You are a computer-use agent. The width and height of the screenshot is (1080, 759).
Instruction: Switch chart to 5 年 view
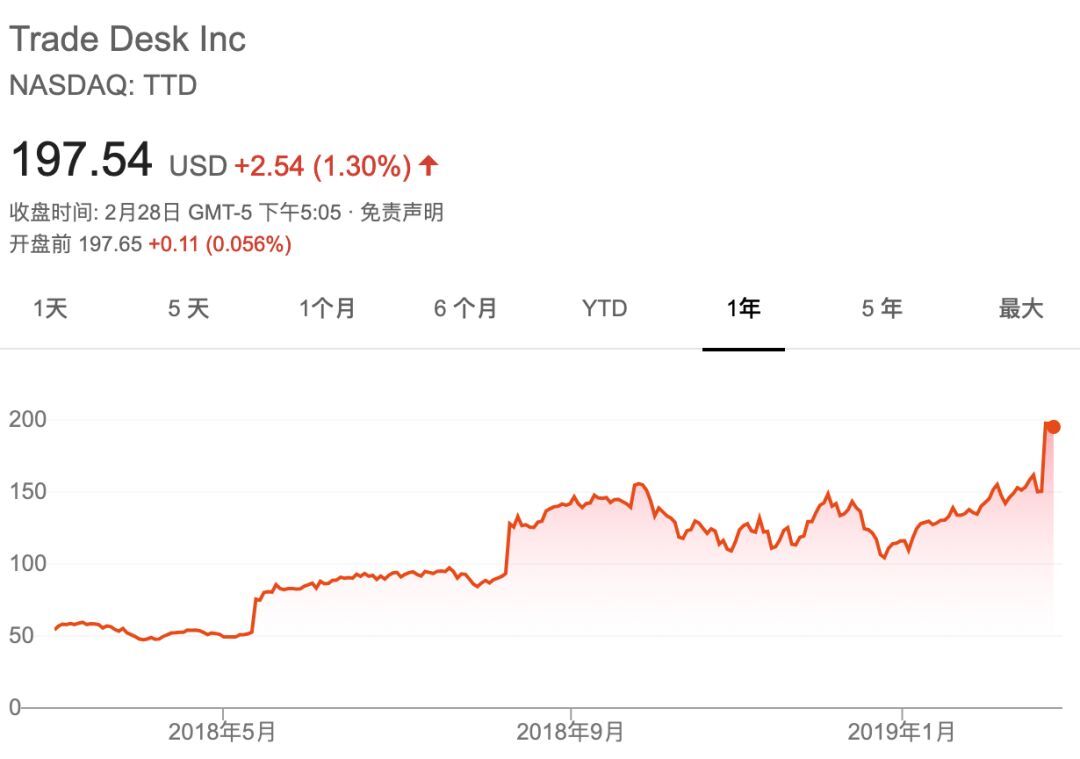click(882, 308)
